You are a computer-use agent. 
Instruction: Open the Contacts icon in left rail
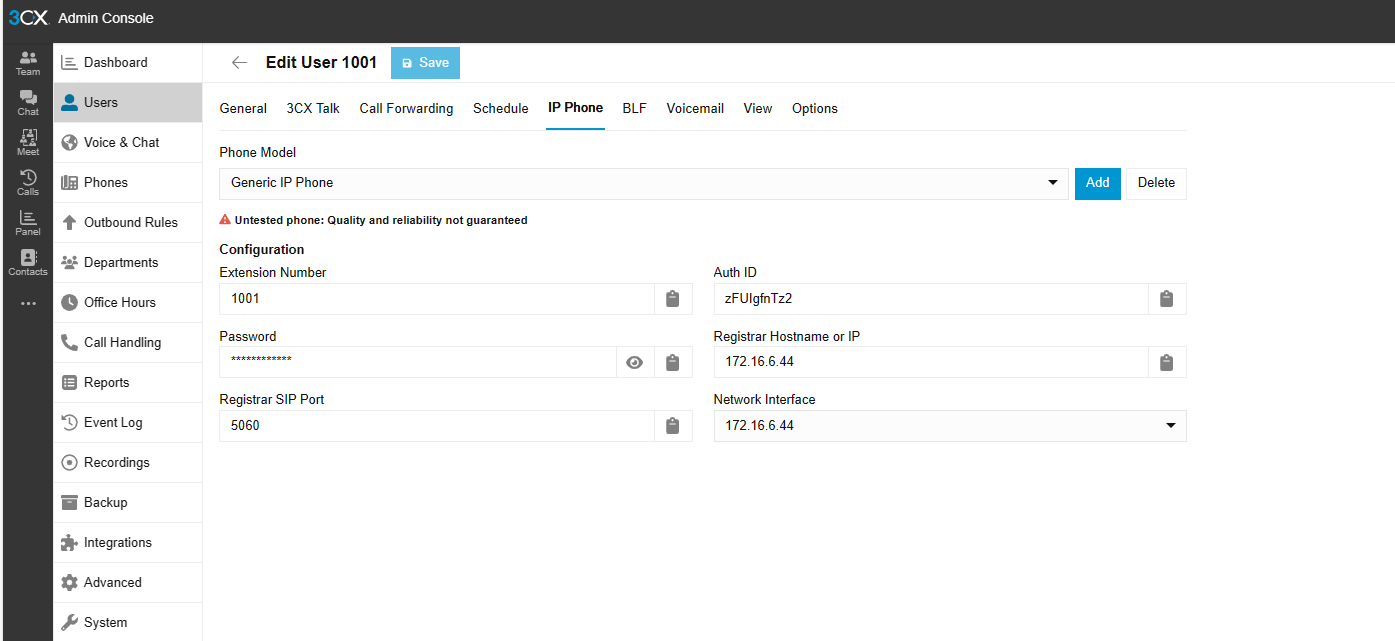point(28,263)
